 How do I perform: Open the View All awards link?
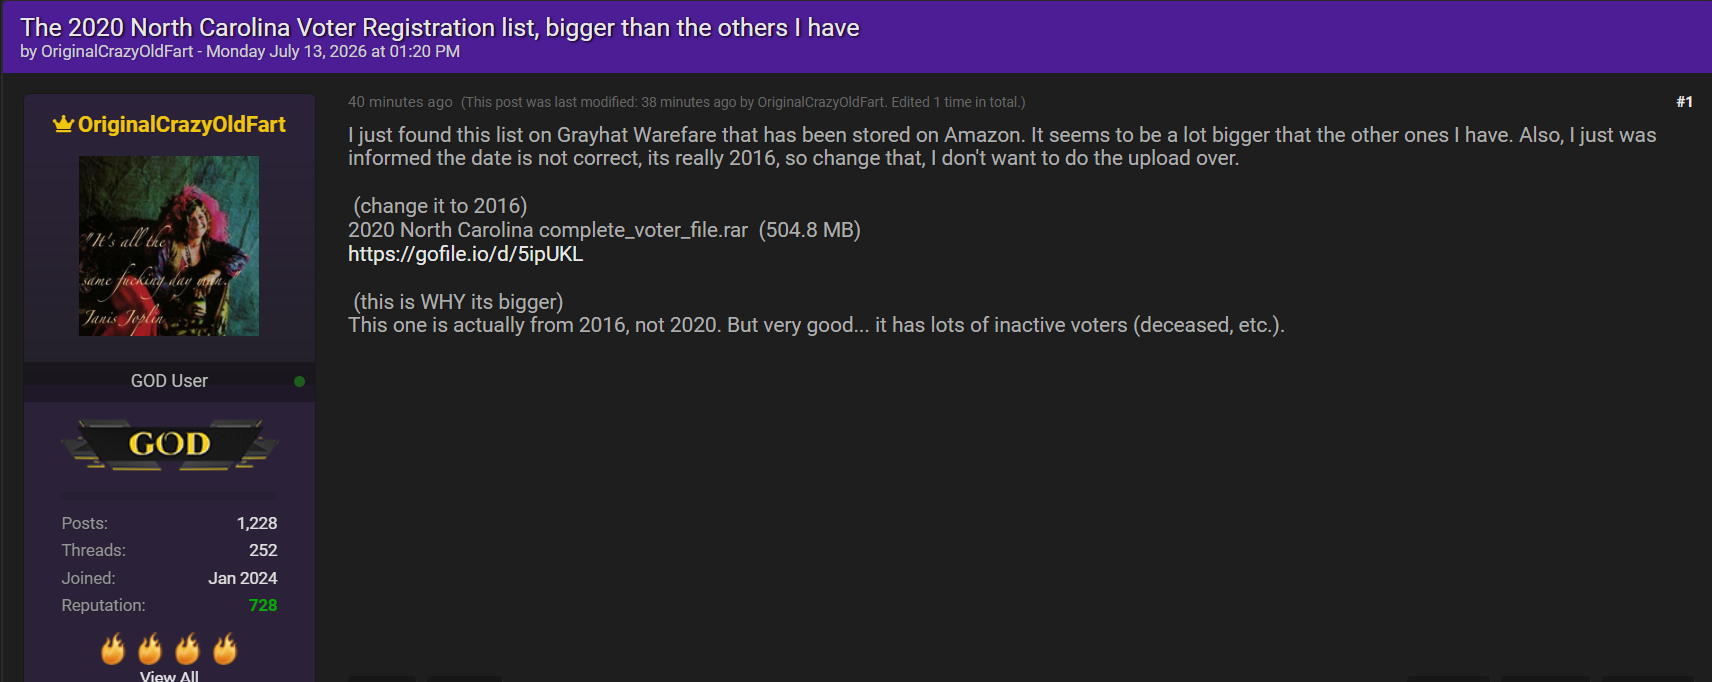(x=169, y=676)
